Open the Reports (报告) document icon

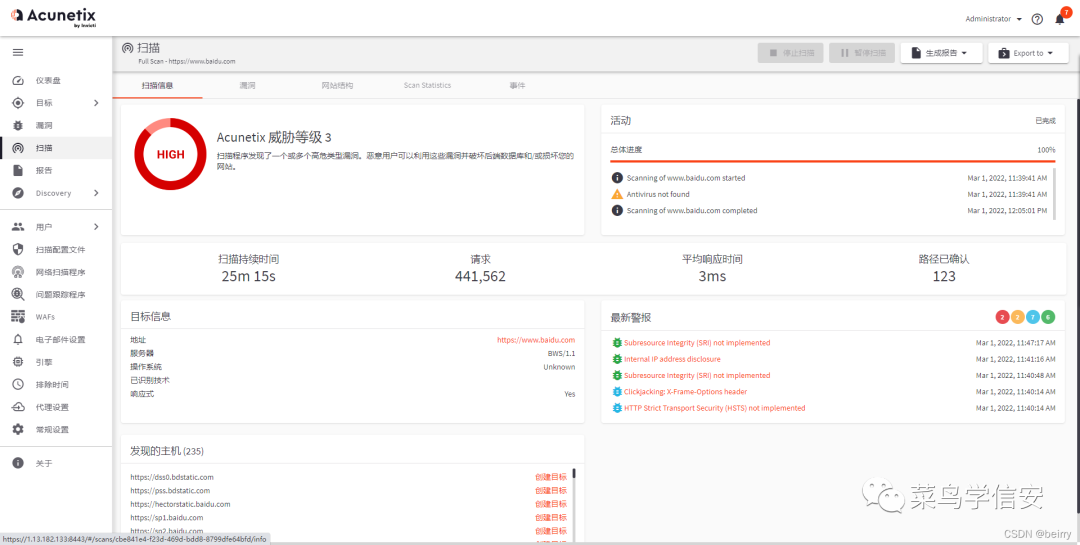pyautogui.click(x=19, y=170)
